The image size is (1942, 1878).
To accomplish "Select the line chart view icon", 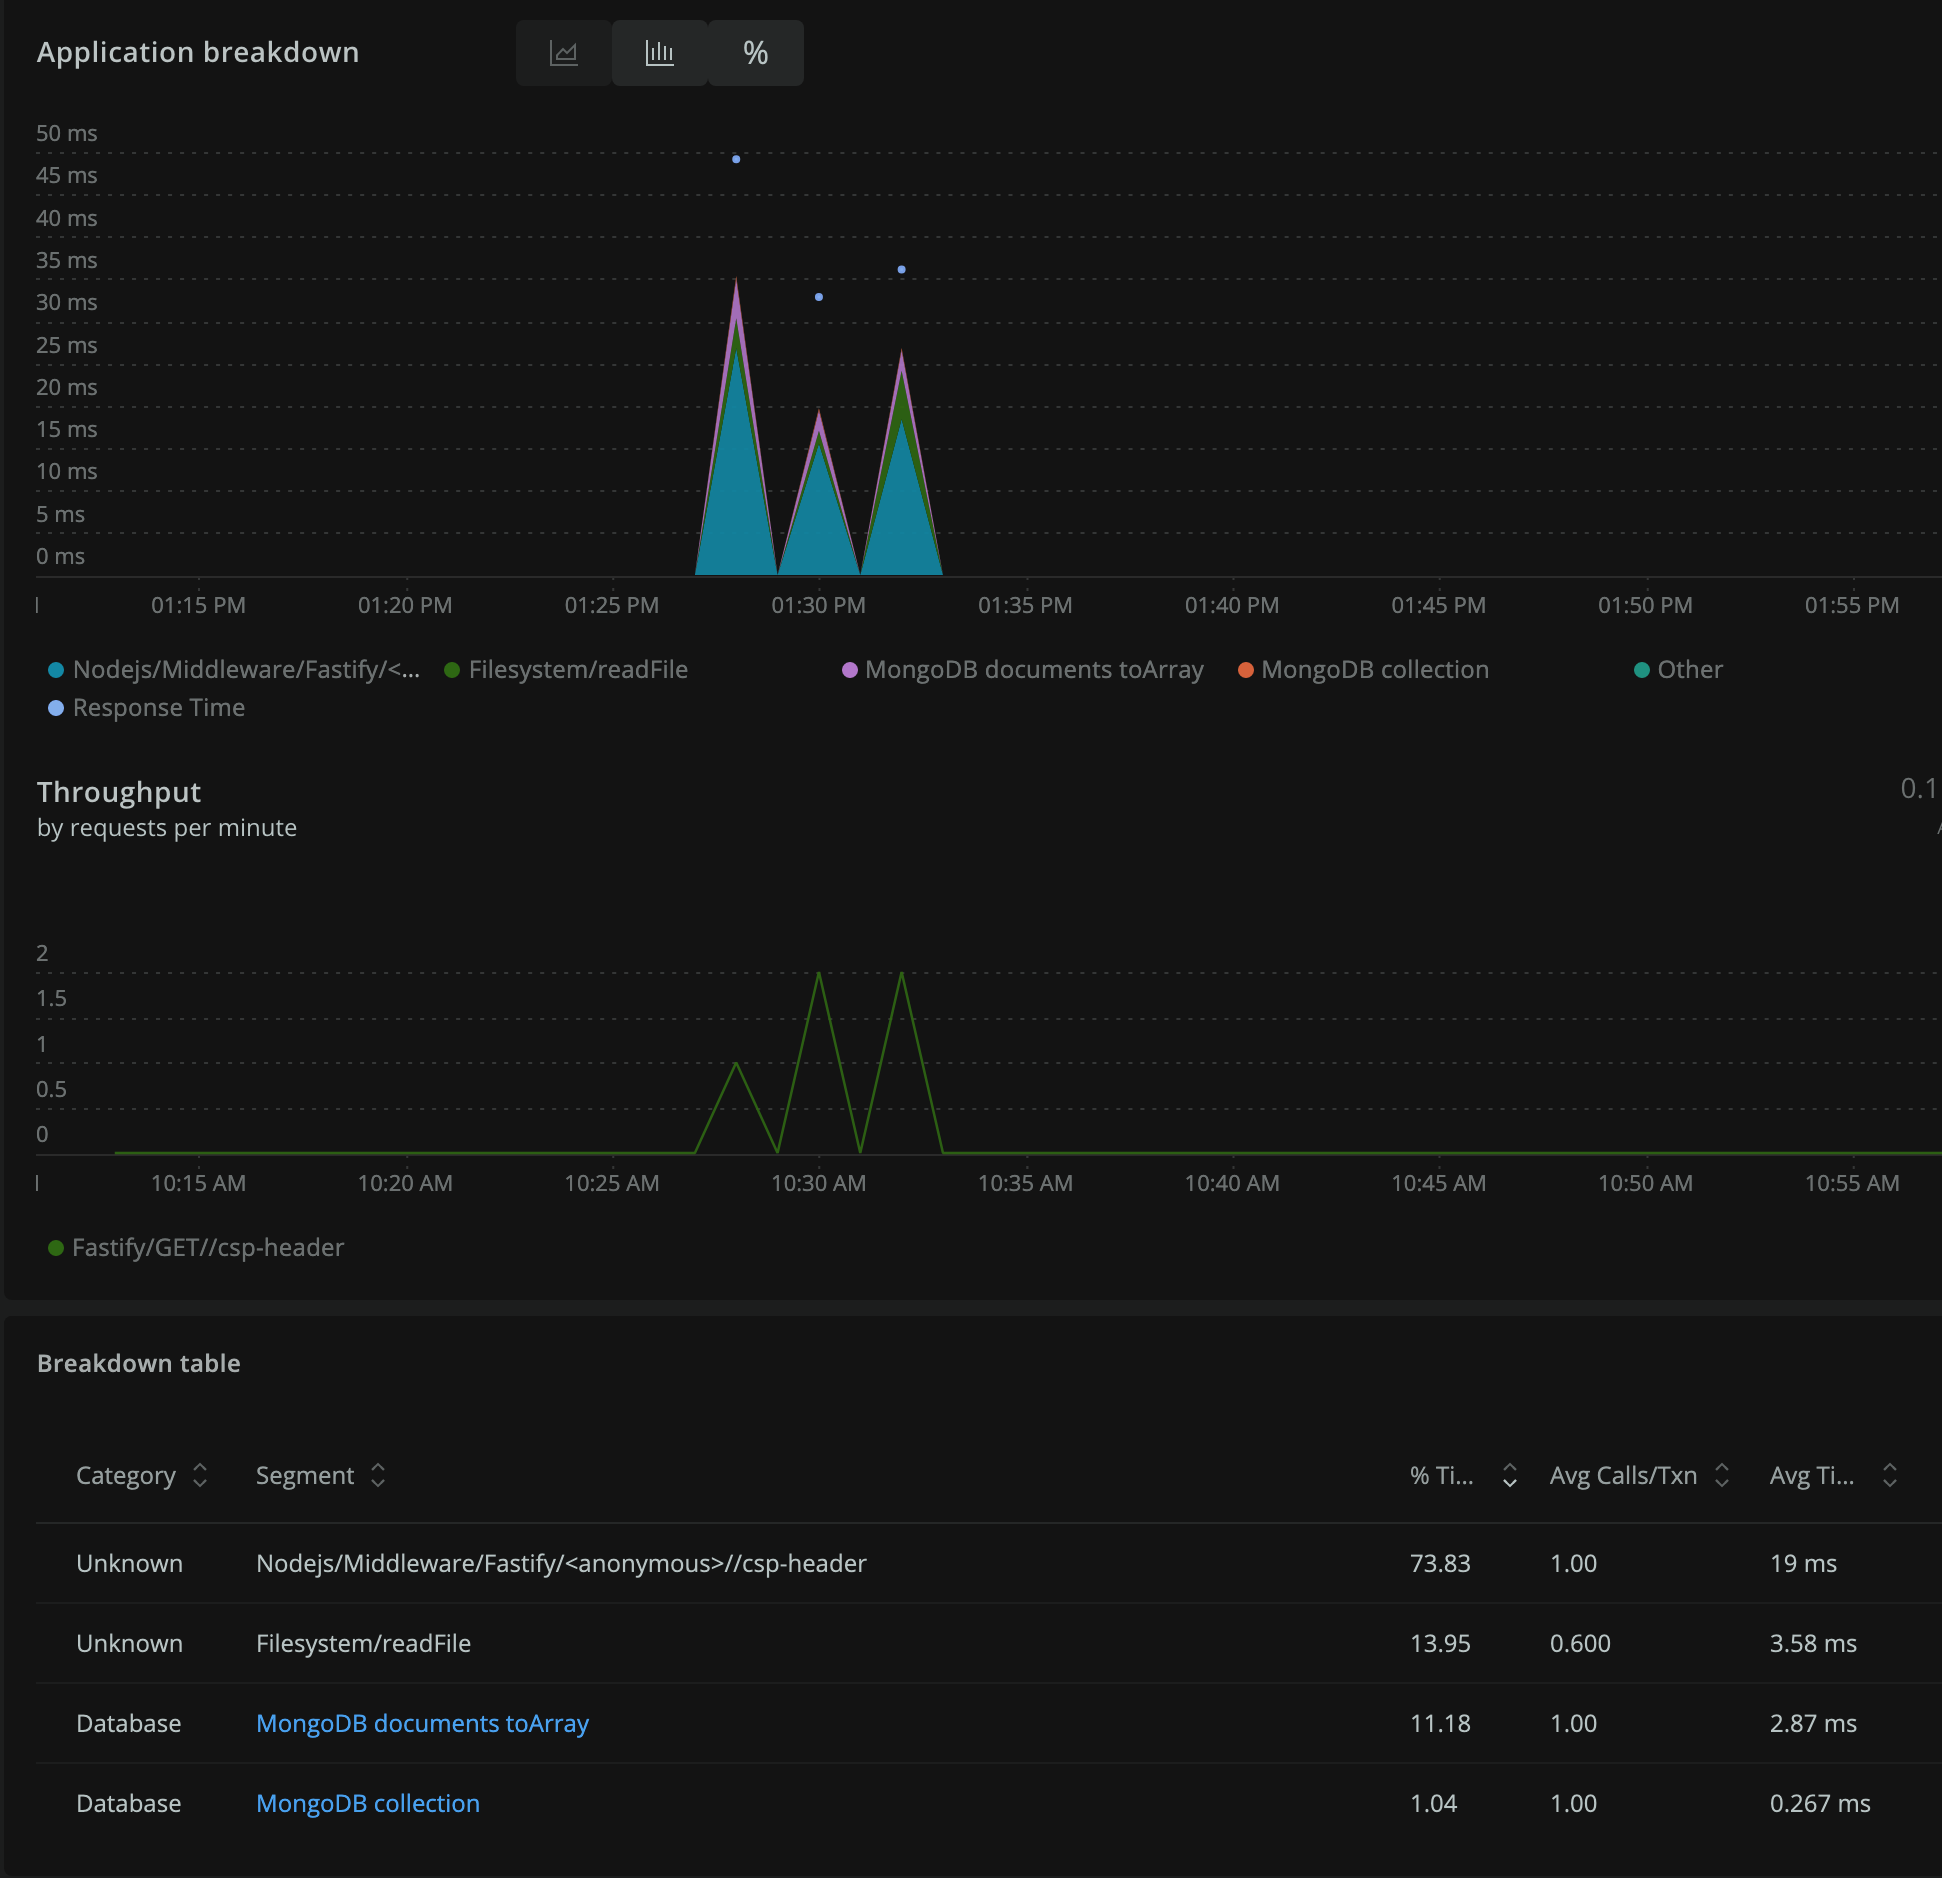I will [x=564, y=52].
